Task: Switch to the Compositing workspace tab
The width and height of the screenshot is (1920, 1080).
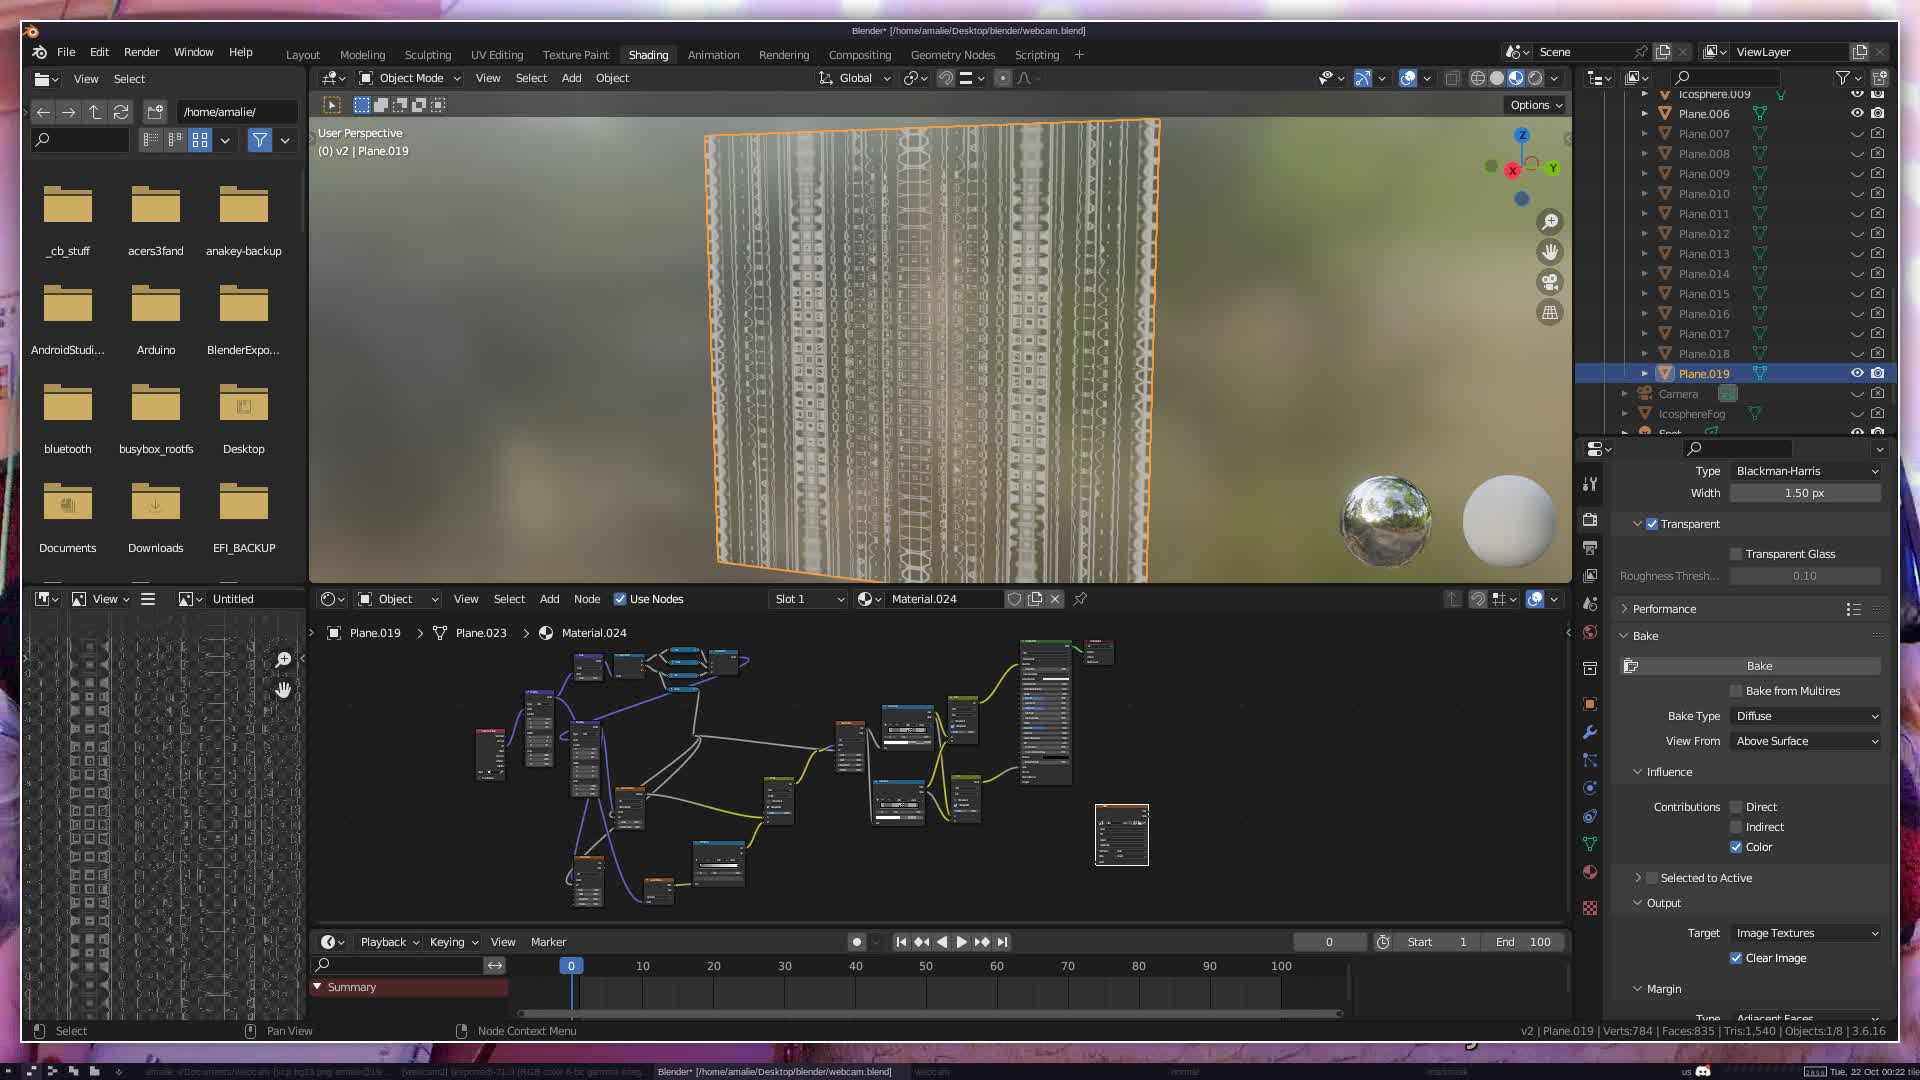Action: [859, 55]
